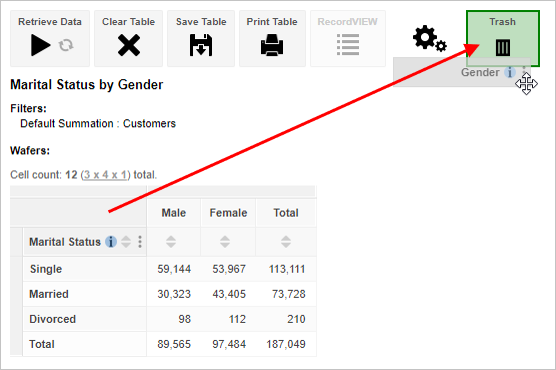Click the dragged Gender field label
556x370 pixels.
(480, 72)
